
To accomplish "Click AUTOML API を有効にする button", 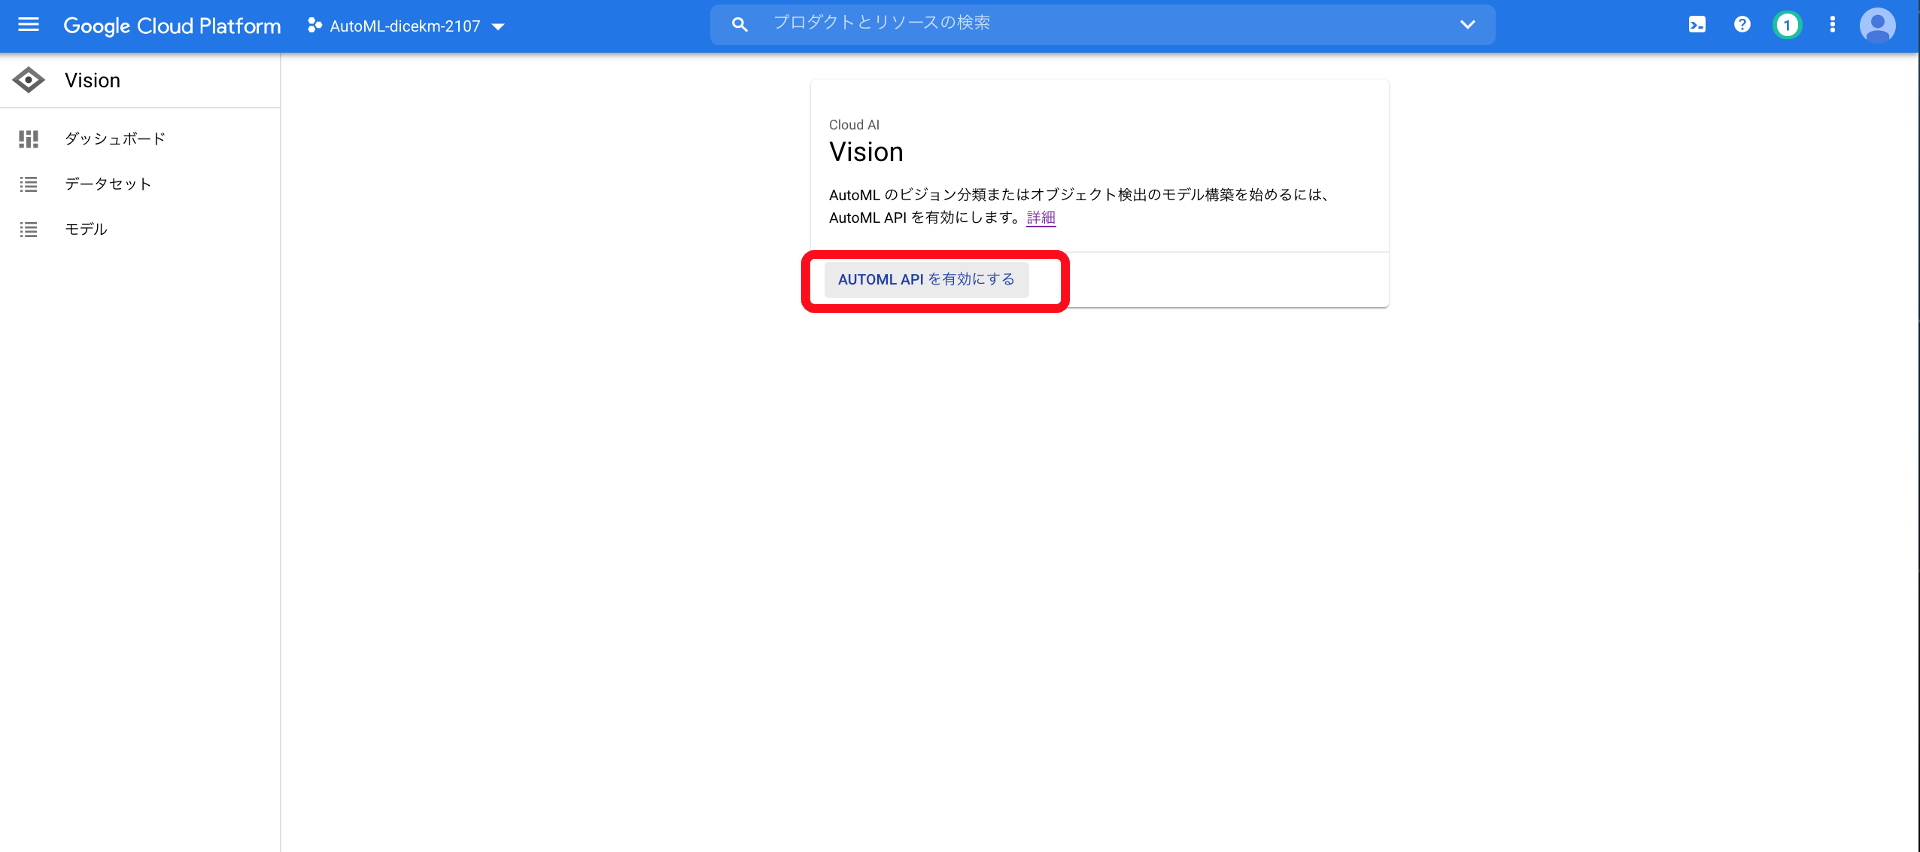I will 926,280.
